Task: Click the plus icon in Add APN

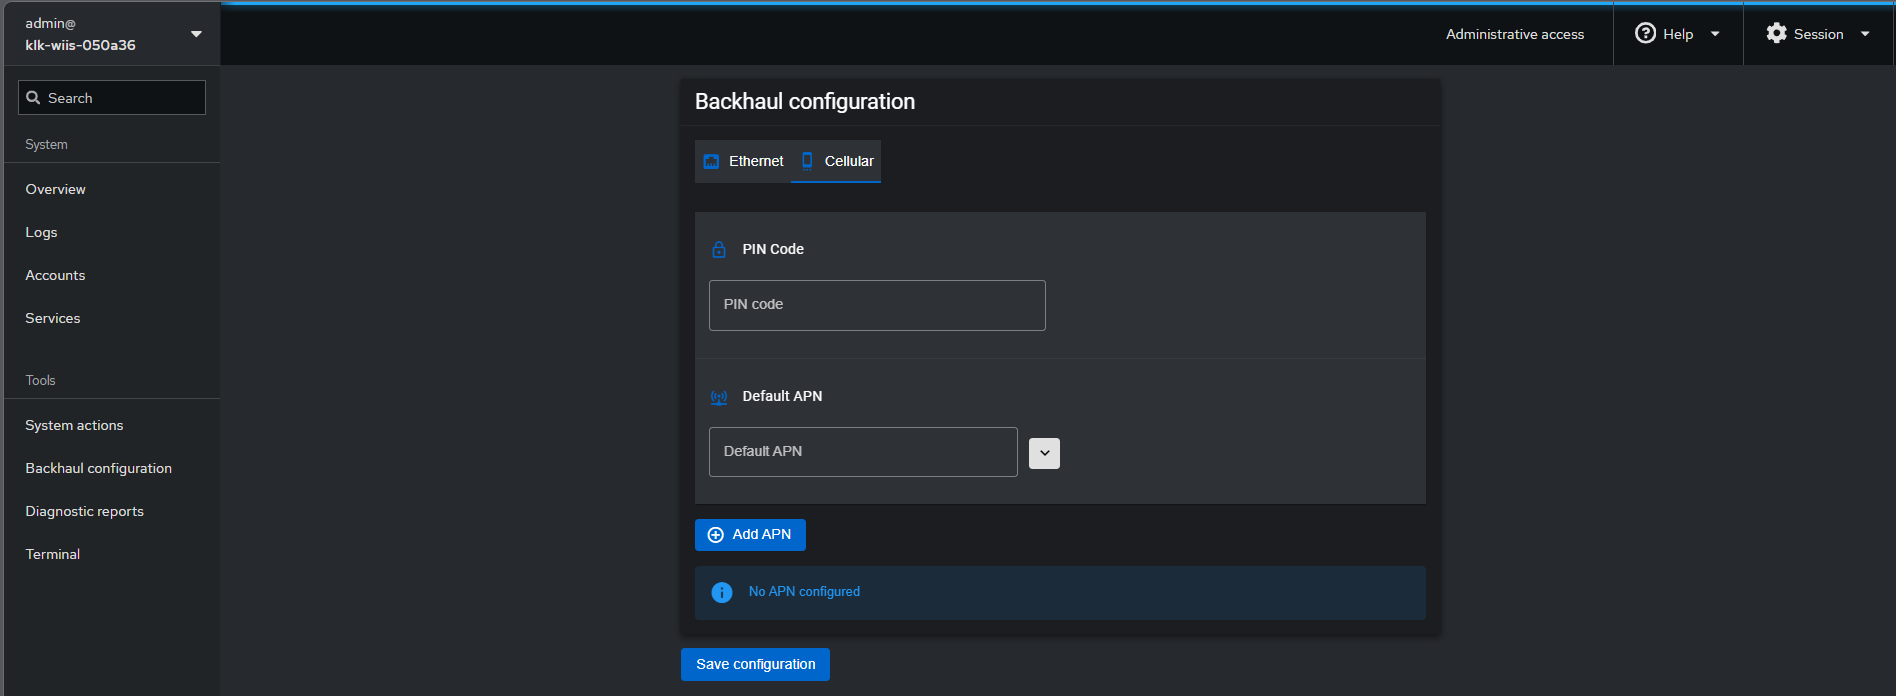Action: tap(716, 535)
